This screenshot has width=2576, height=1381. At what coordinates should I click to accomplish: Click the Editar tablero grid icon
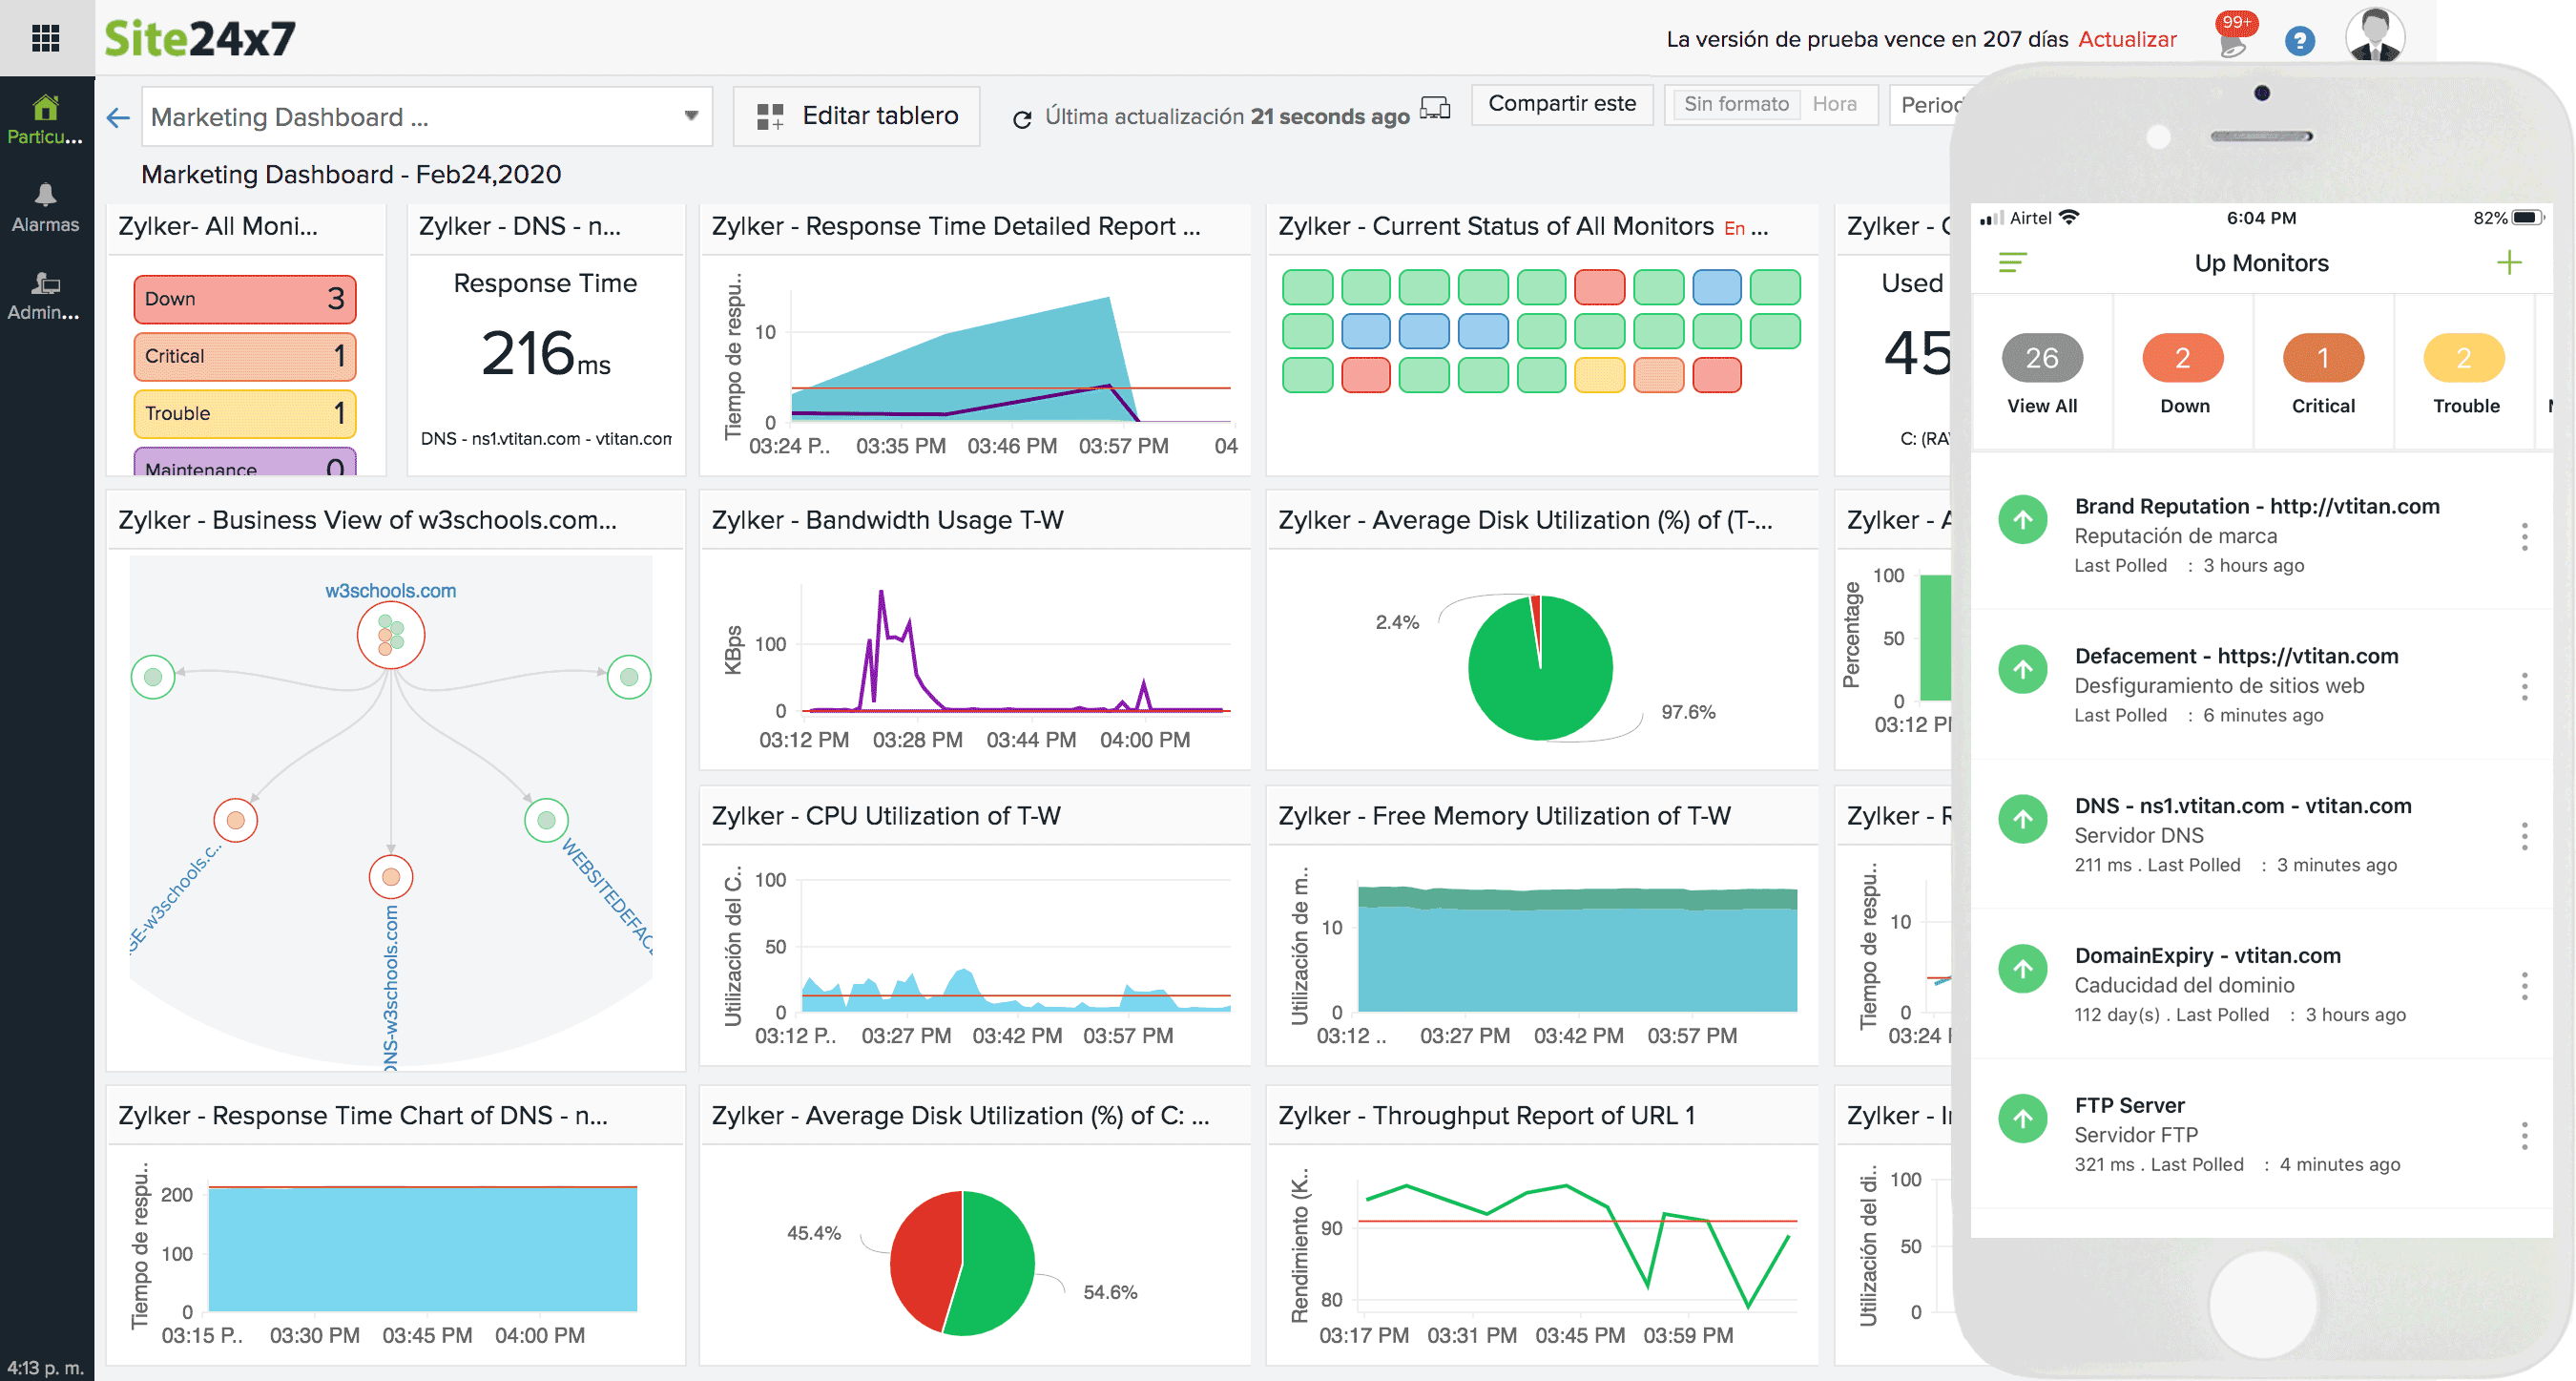(x=769, y=117)
